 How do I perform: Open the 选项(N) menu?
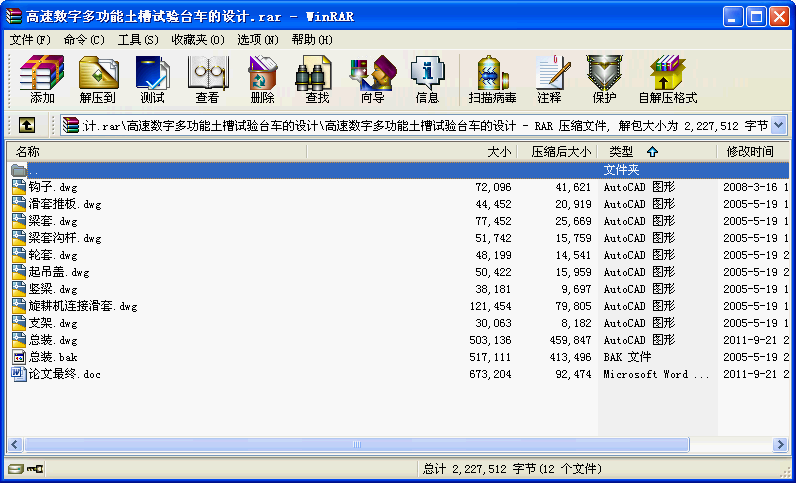[x=258, y=40]
